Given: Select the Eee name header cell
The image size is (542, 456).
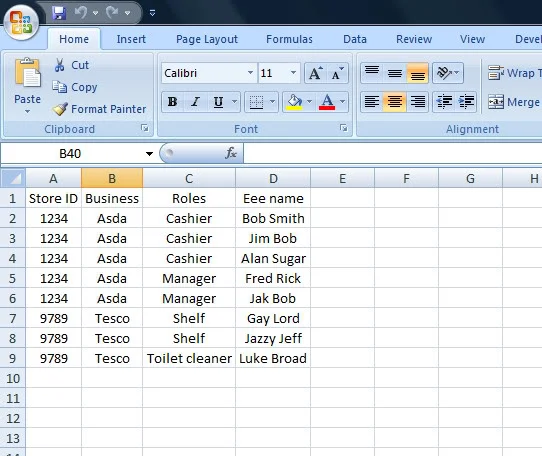Looking at the screenshot, I should coord(273,198).
